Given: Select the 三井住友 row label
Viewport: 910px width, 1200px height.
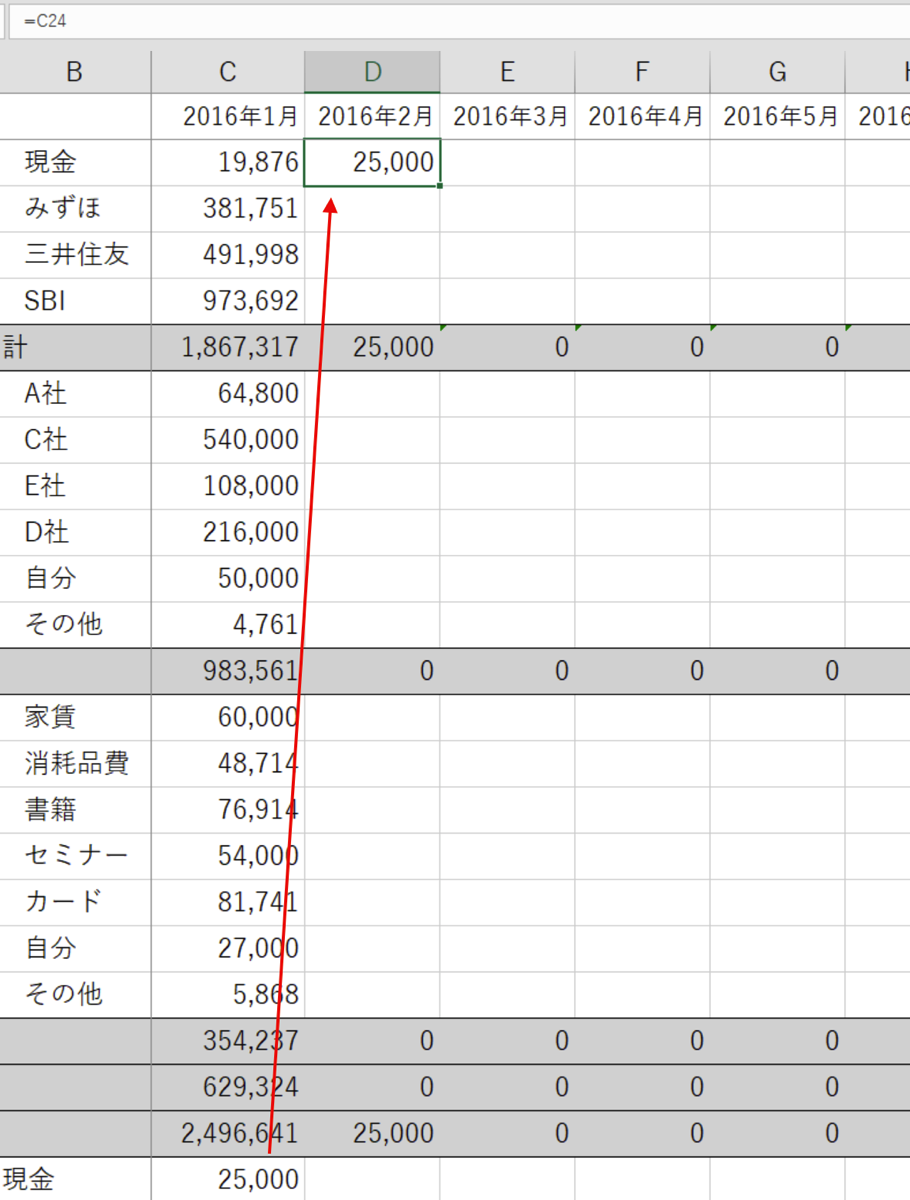Looking at the screenshot, I should point(75,254).
